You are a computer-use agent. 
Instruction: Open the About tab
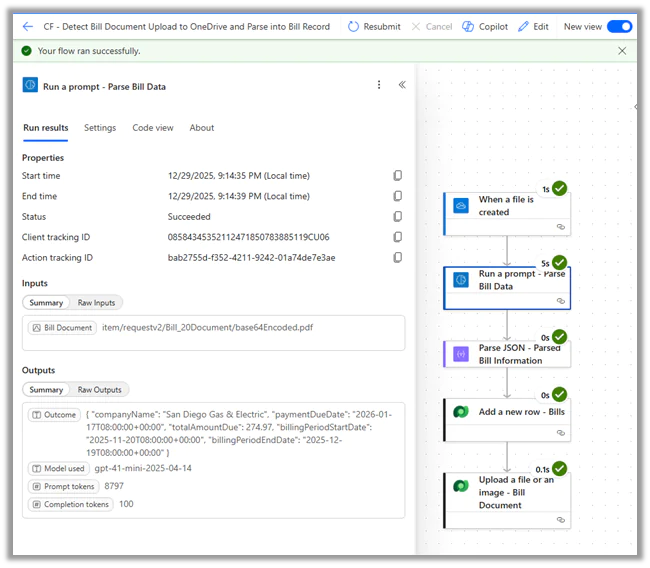[x=202, y=128]
